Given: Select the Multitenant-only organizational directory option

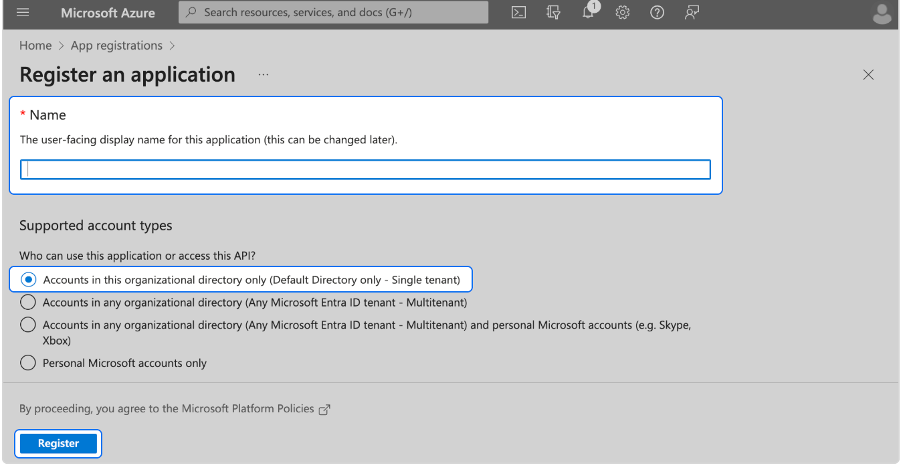Looking at the screenshot, I should 28,302.
